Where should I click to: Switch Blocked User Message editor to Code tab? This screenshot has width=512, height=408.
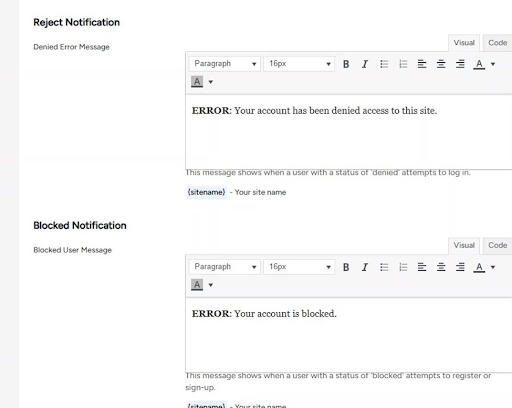[497, 245]
